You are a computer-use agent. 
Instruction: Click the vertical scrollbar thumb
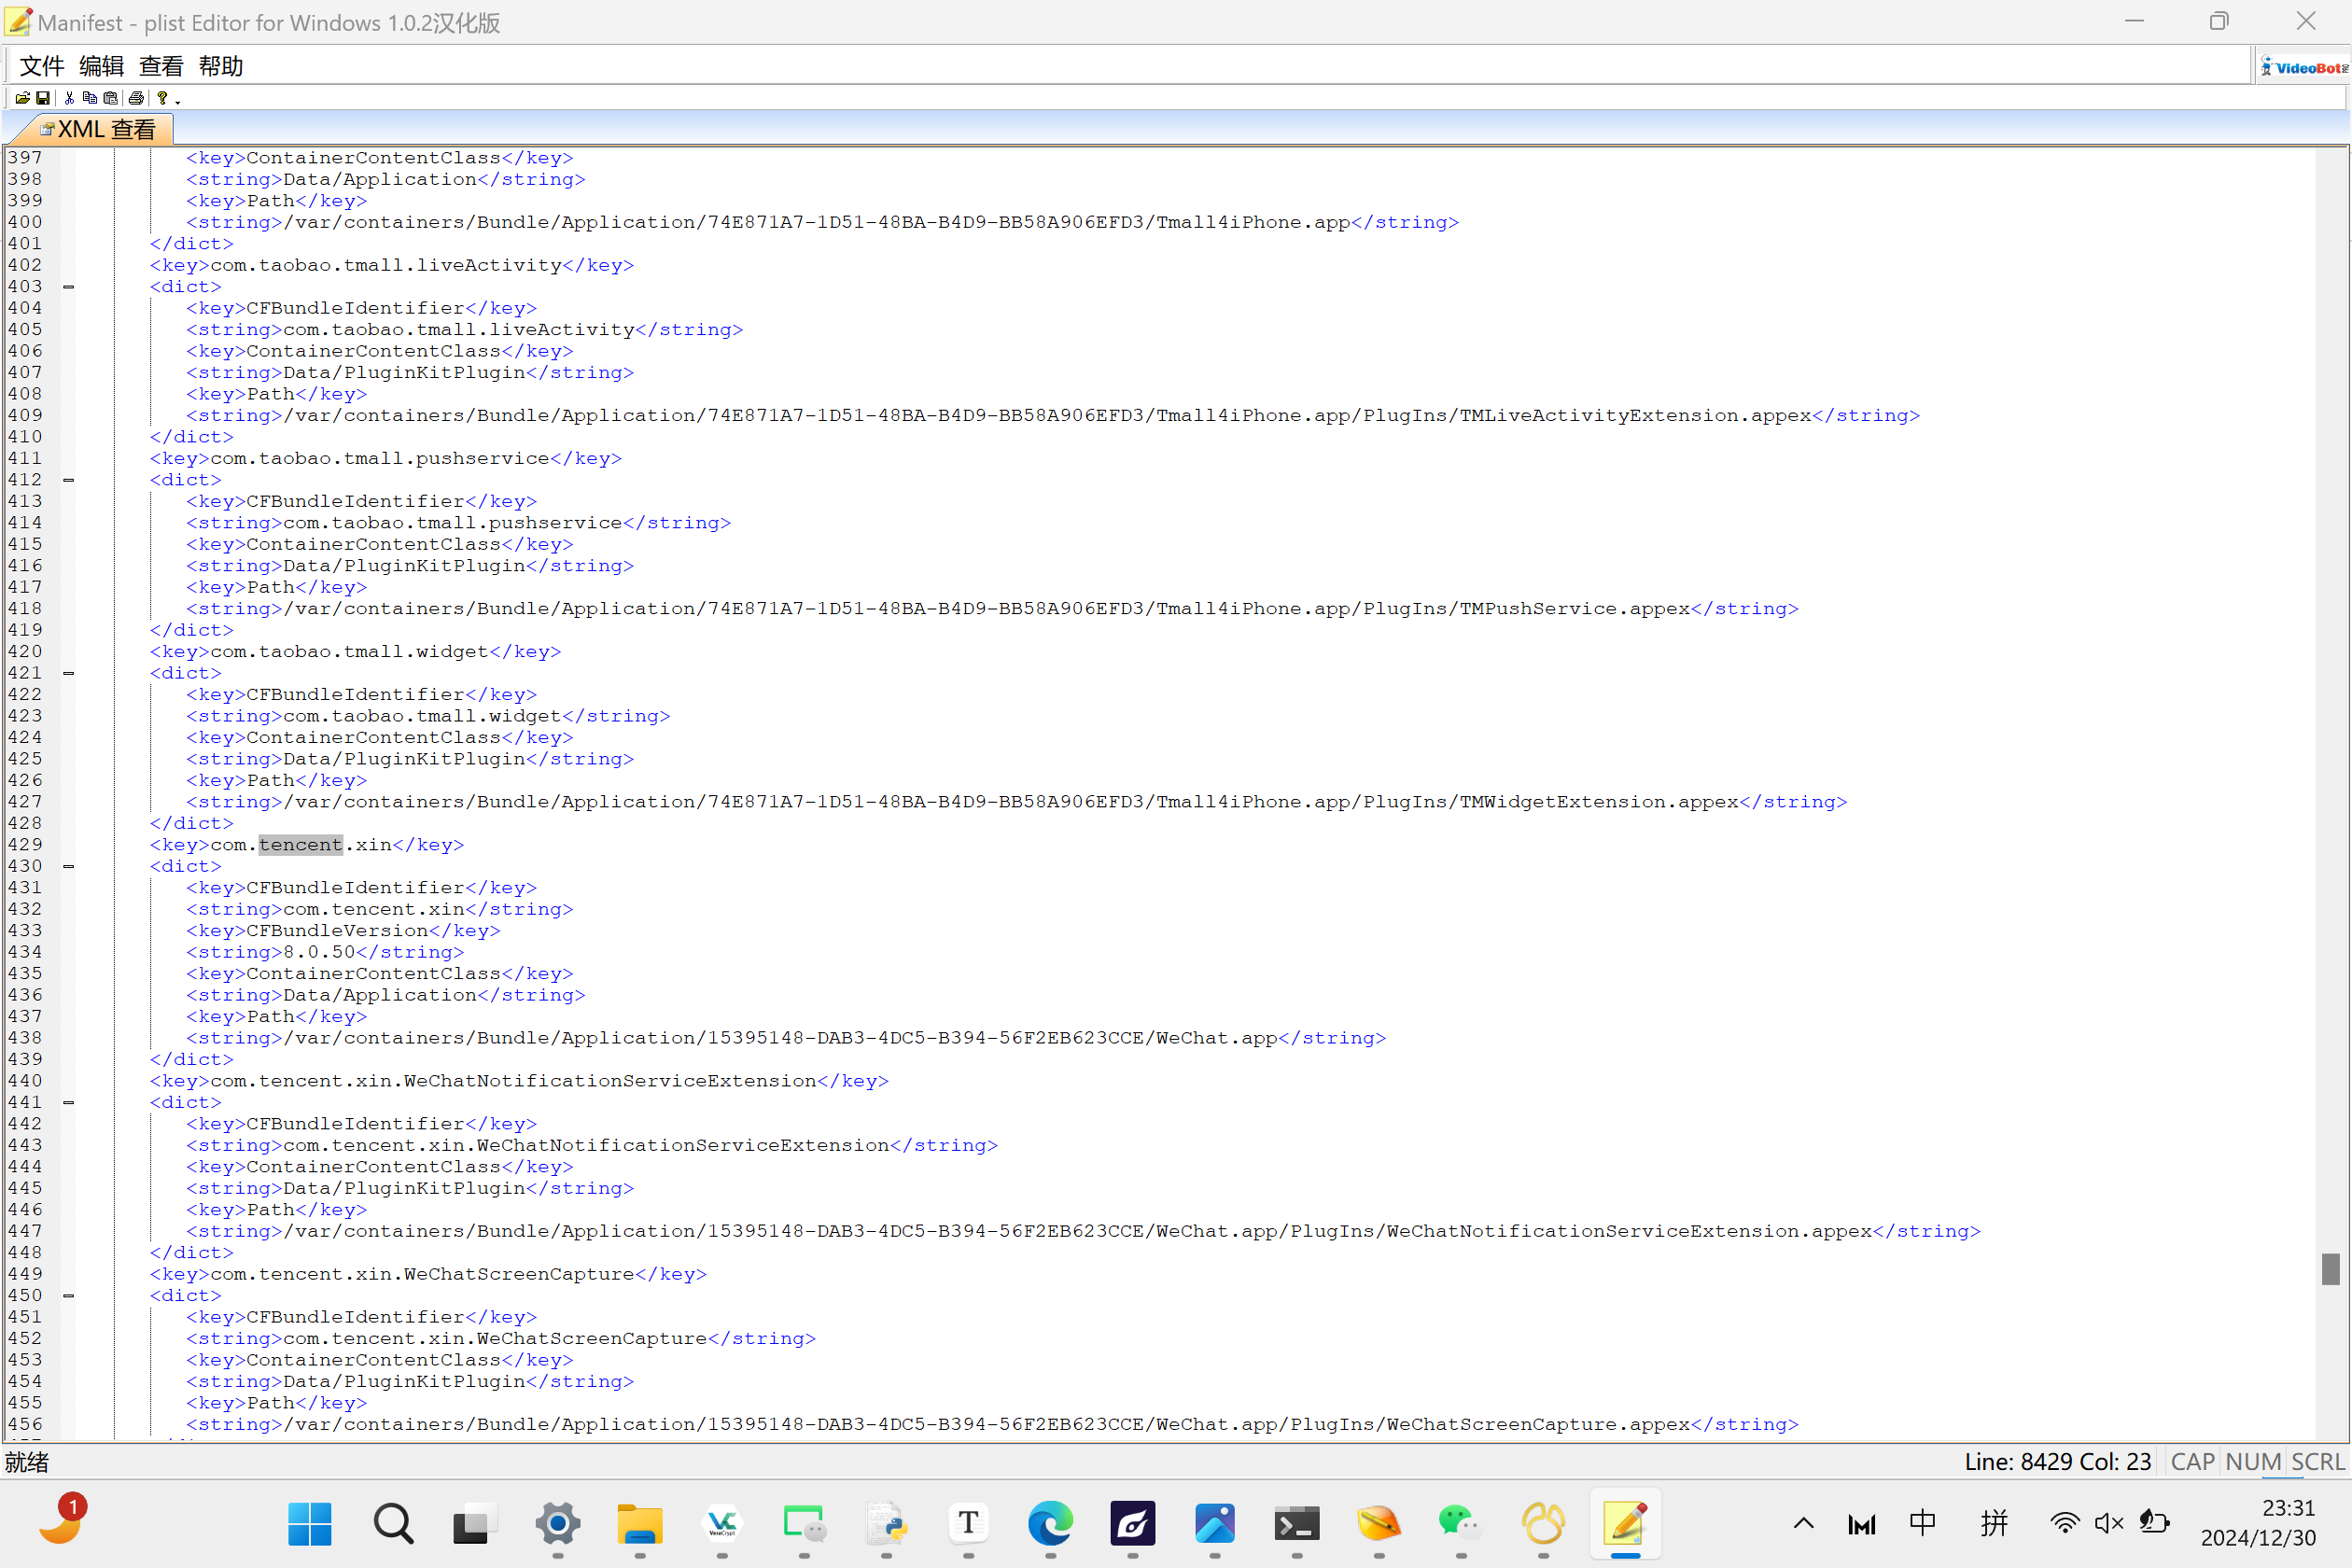click(x=2330, y=1268)
